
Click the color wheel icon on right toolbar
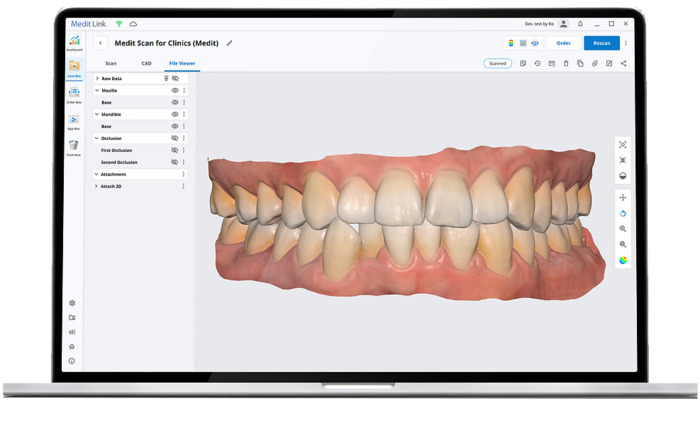coord(623,260)
